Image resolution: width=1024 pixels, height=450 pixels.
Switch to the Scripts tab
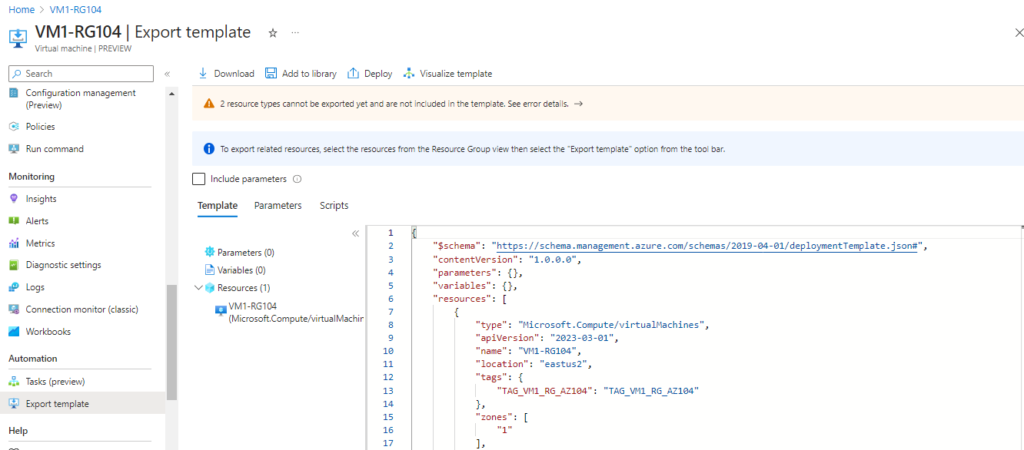coord(334,205)
